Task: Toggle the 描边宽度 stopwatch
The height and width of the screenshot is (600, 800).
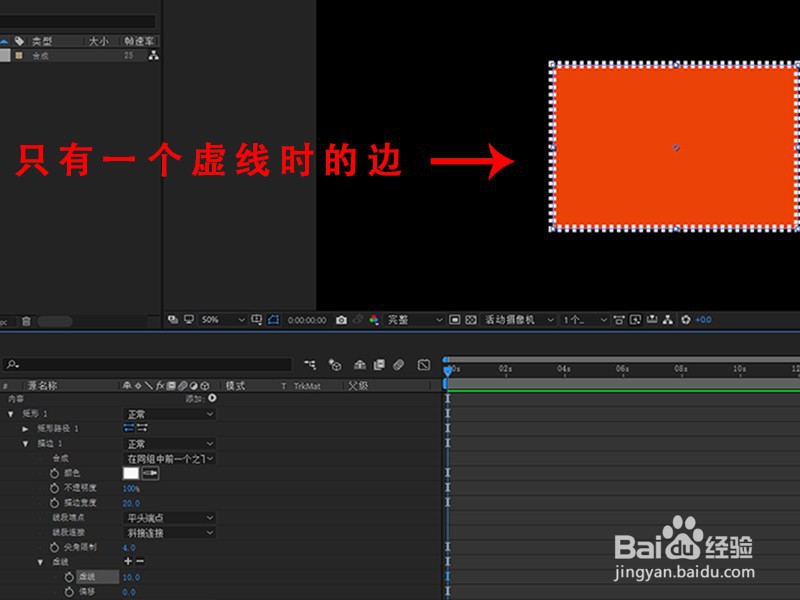Action: (x=54, y=503)
